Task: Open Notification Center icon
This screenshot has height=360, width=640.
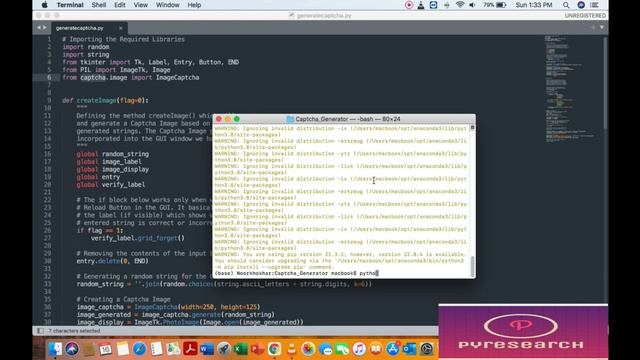Action: [x=595, y=5]
